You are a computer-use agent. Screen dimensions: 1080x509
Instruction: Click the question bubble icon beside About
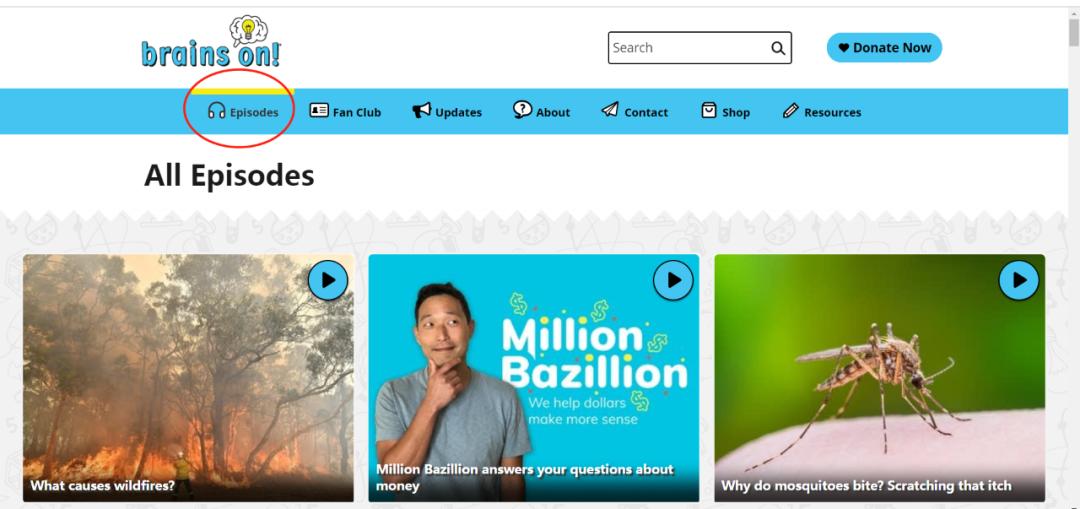point(522,110)
